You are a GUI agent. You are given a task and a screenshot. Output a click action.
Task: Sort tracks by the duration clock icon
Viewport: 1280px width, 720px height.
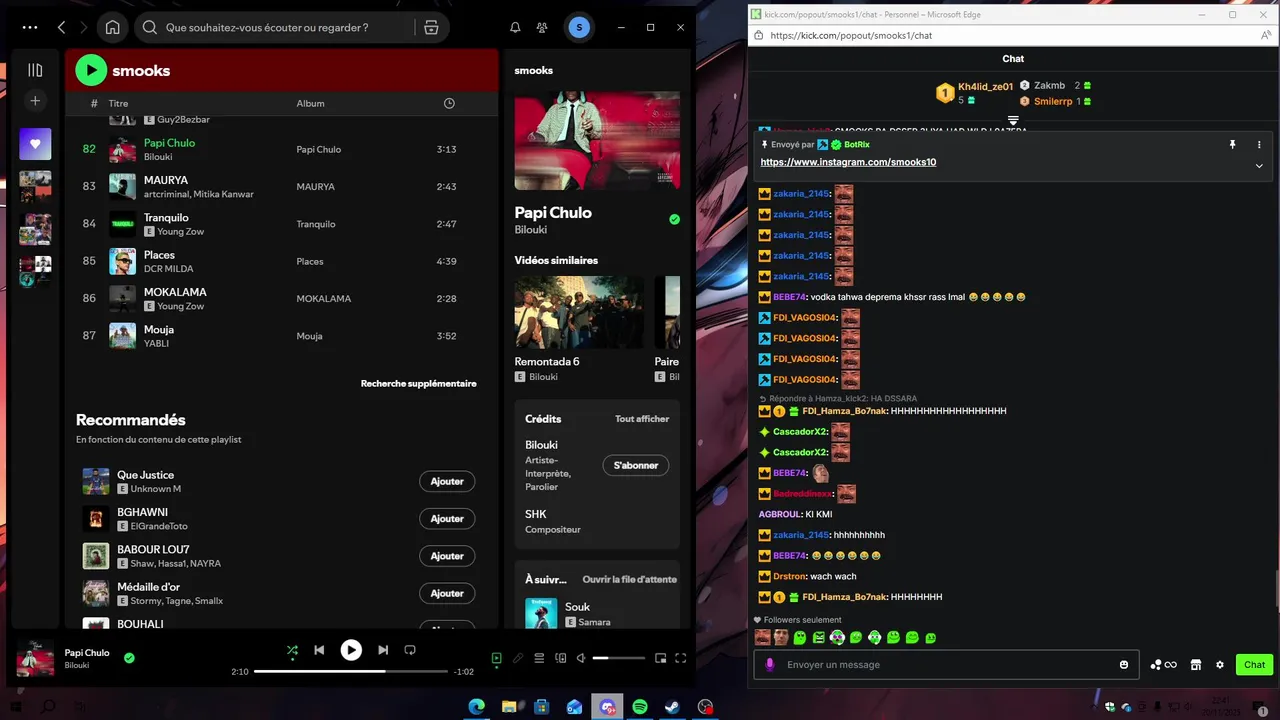[449, 104]
